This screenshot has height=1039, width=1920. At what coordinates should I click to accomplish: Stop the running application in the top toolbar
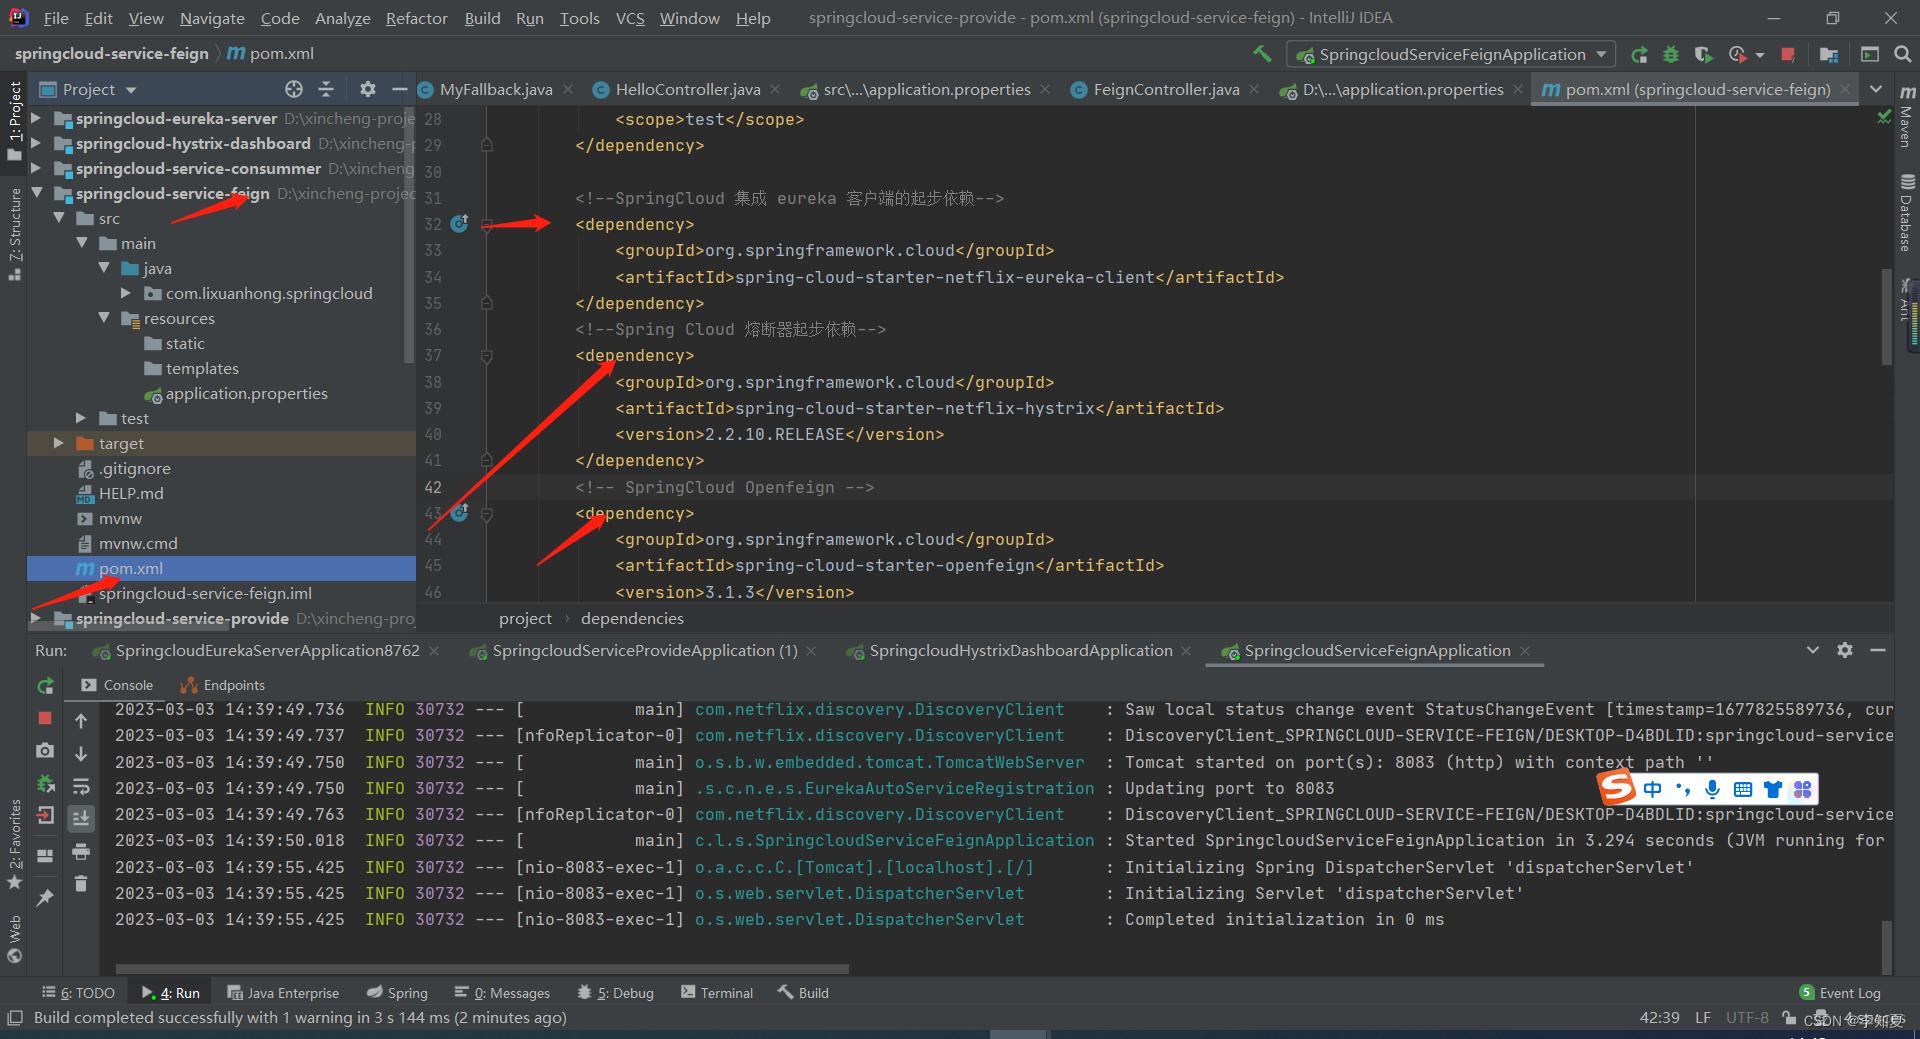click(x=1788, y=54)
